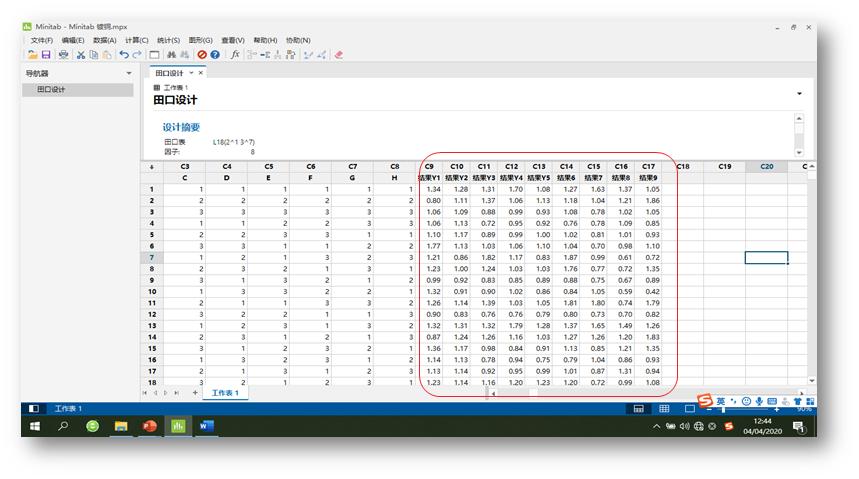
Task: Expand the output pane options arrow at right
Action: (799, 94)
